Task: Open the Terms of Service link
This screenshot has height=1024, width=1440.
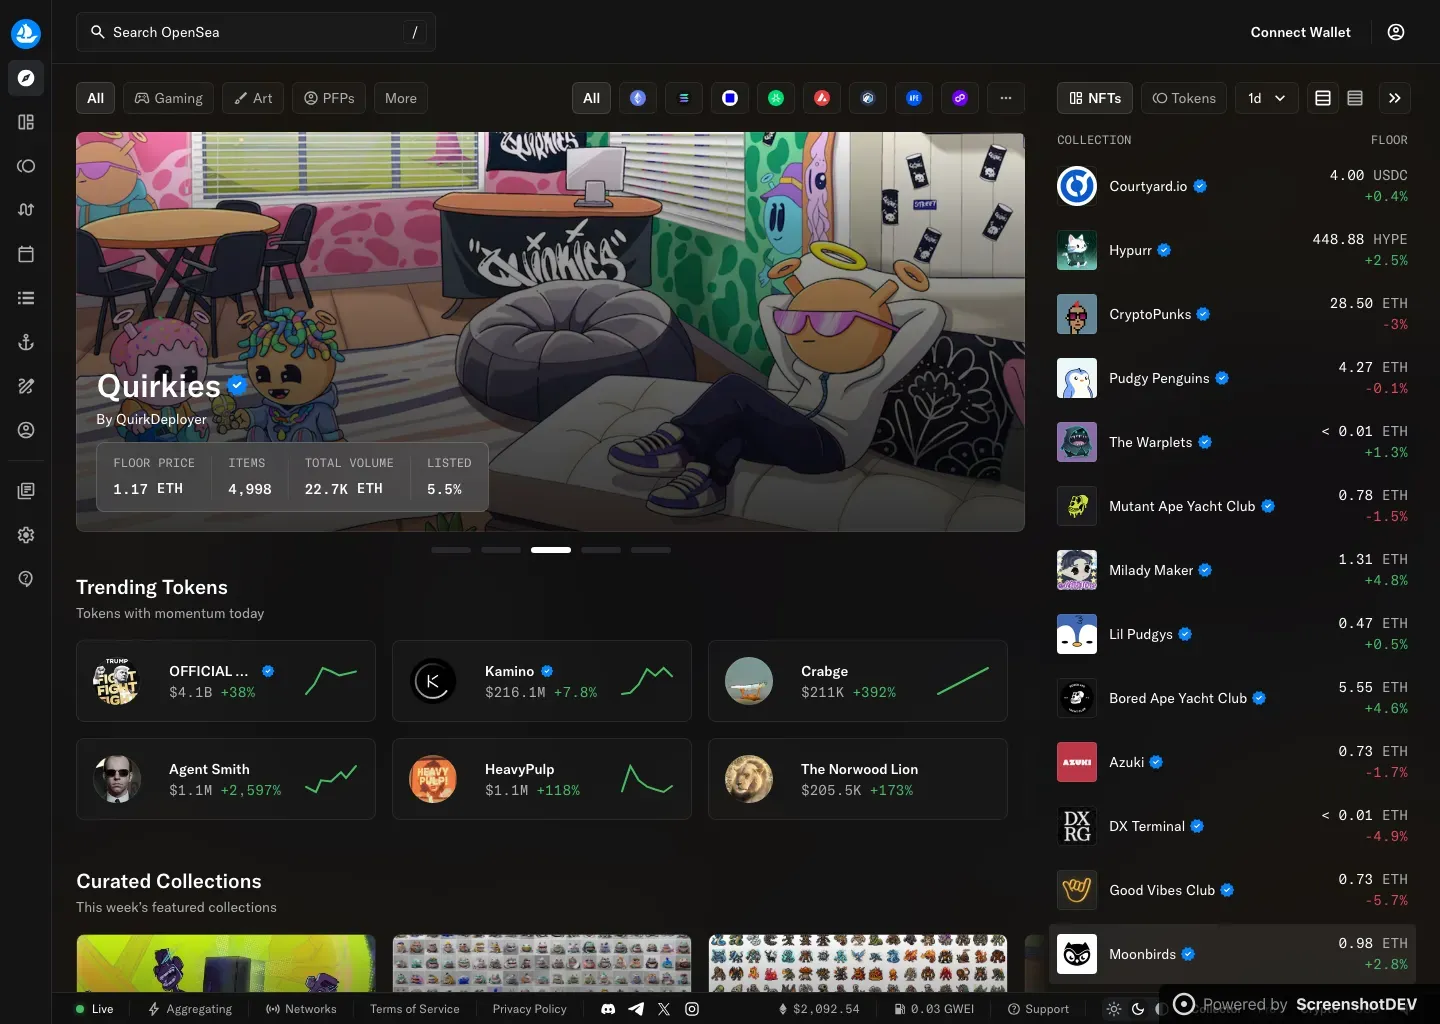Action: coord(415,1009)
